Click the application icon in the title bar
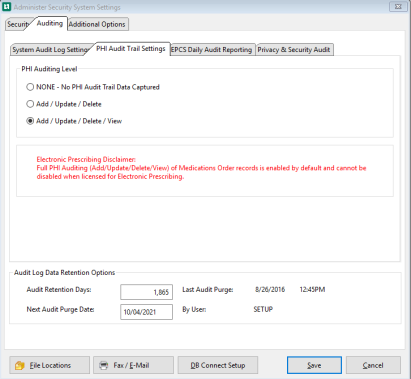The width and height of the screenshot is (411, 379). [6, 7]
